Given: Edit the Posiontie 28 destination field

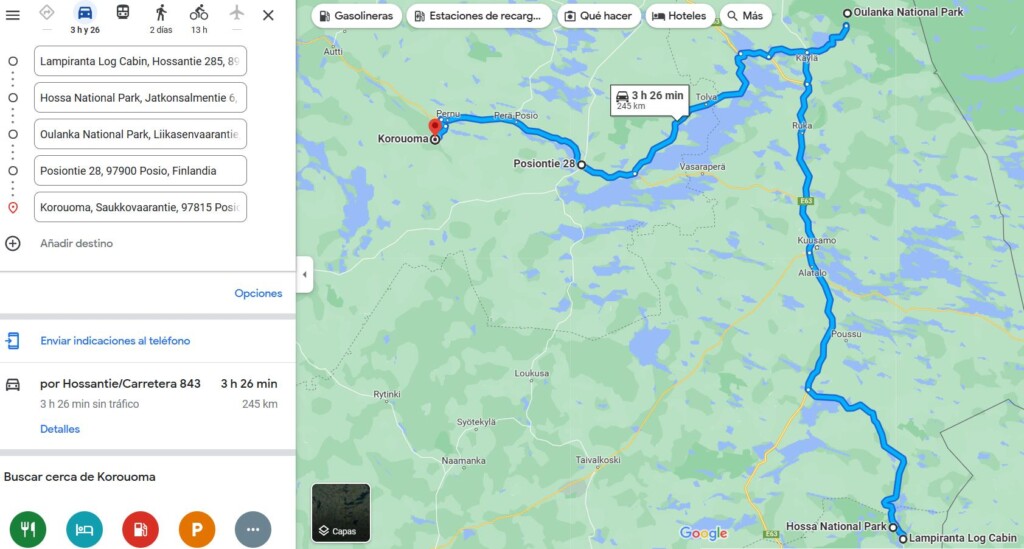Looking at the screenshot, I should 140,171.
